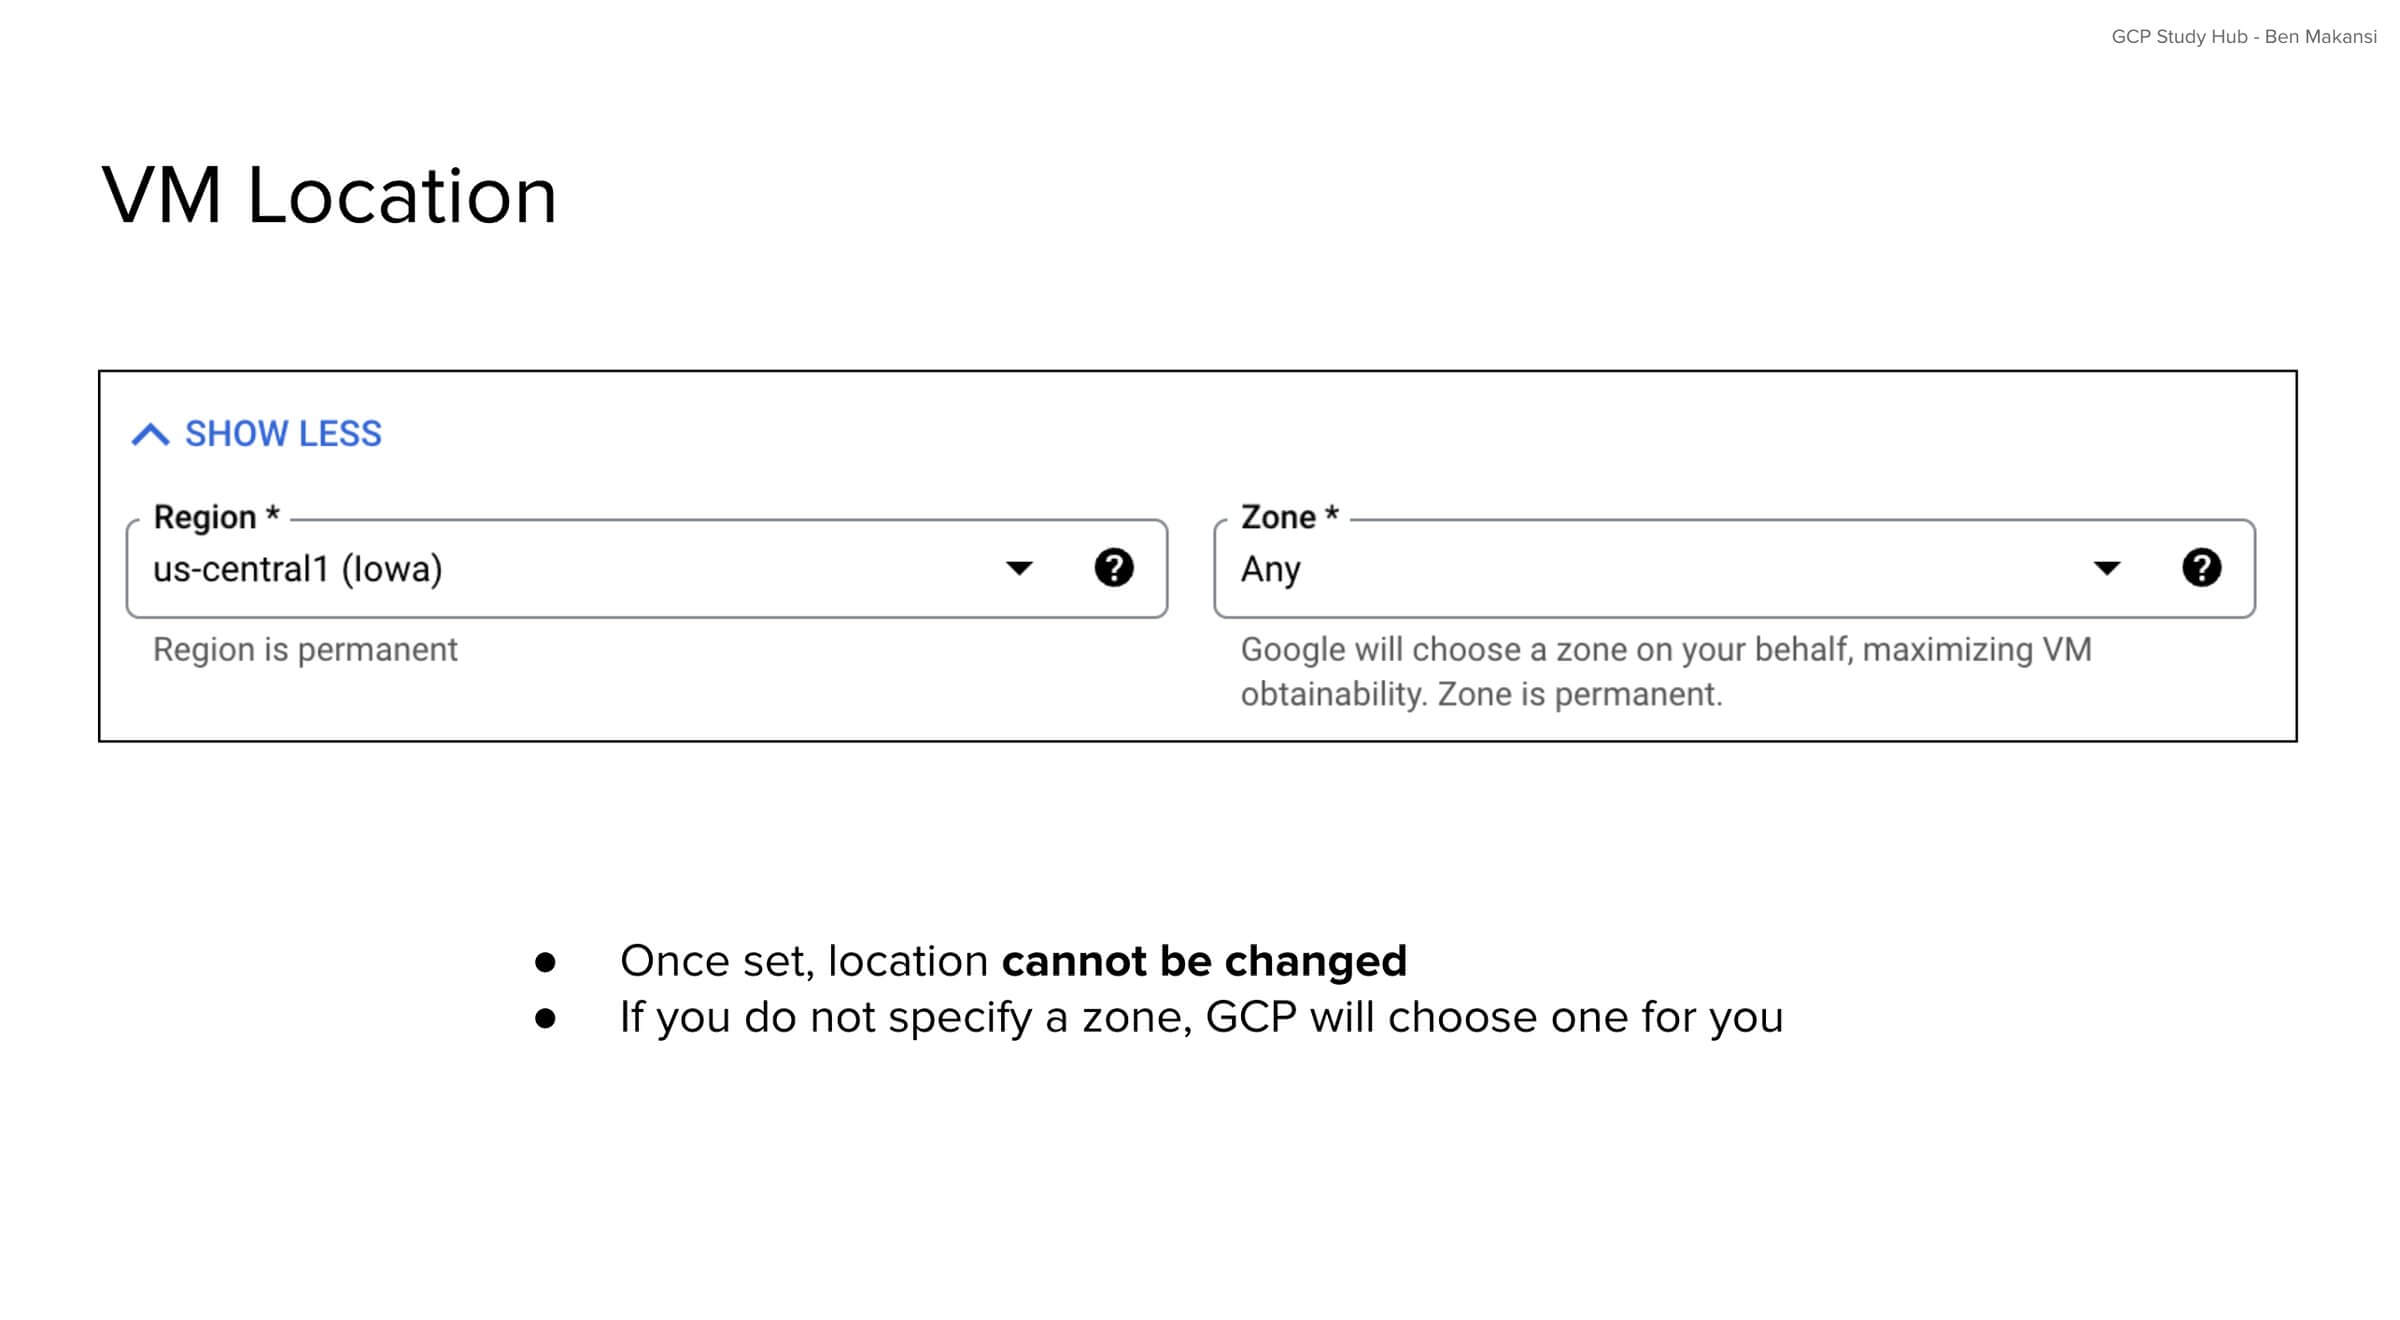The image size is (2400, 1320).
Task: Click the Region * field label
Action: [215, 516]
